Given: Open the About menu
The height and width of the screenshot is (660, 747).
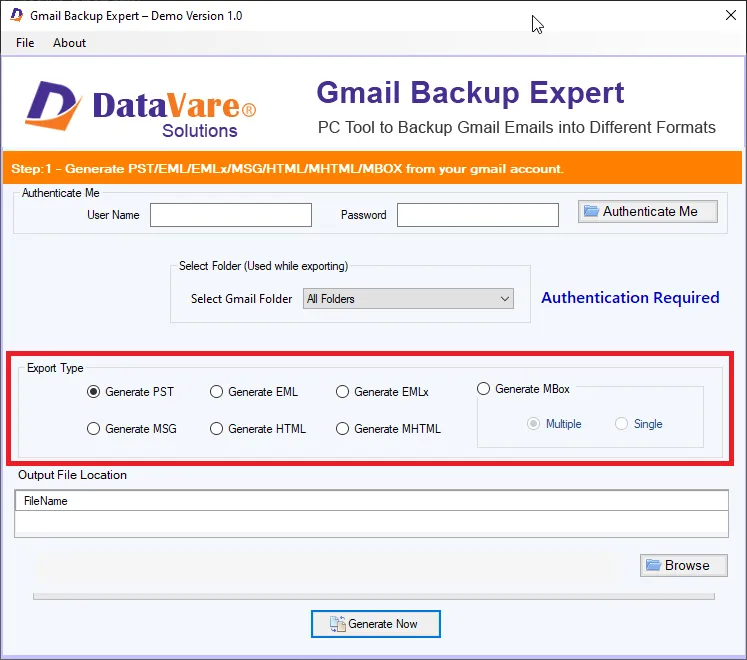Looking at the screenshot, I should pyautogui.click(x=70, y=43).
